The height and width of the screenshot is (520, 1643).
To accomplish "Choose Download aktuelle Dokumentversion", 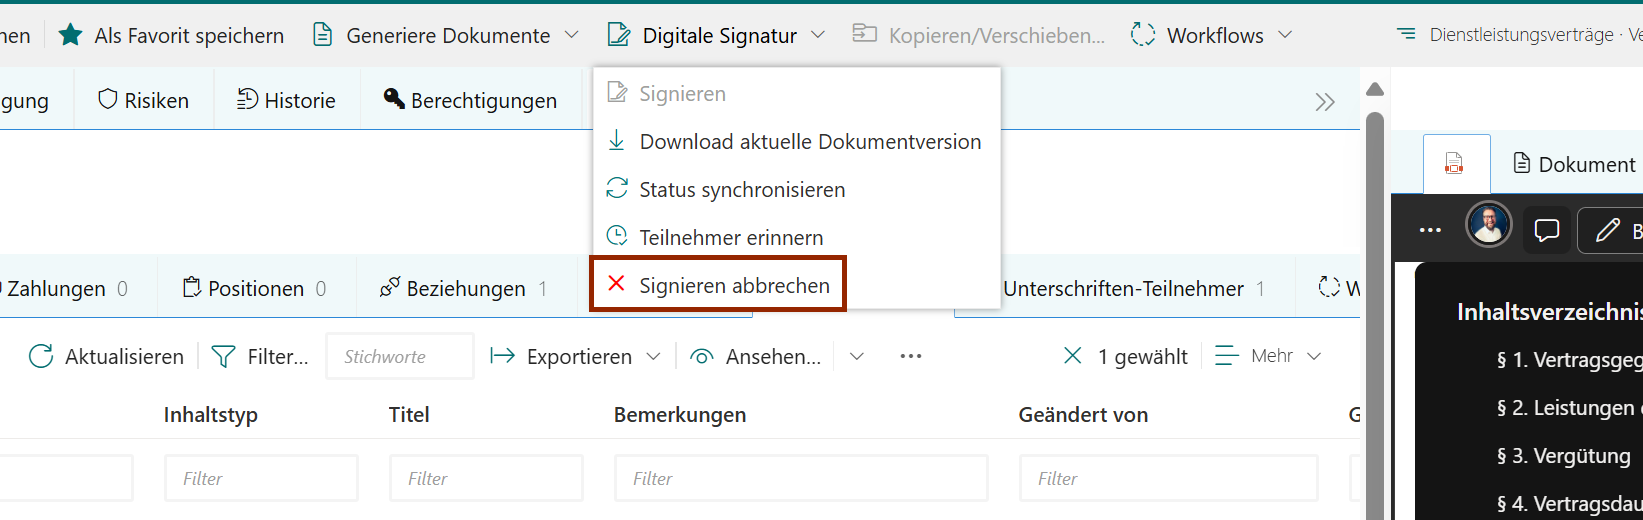I will (809, 142).
